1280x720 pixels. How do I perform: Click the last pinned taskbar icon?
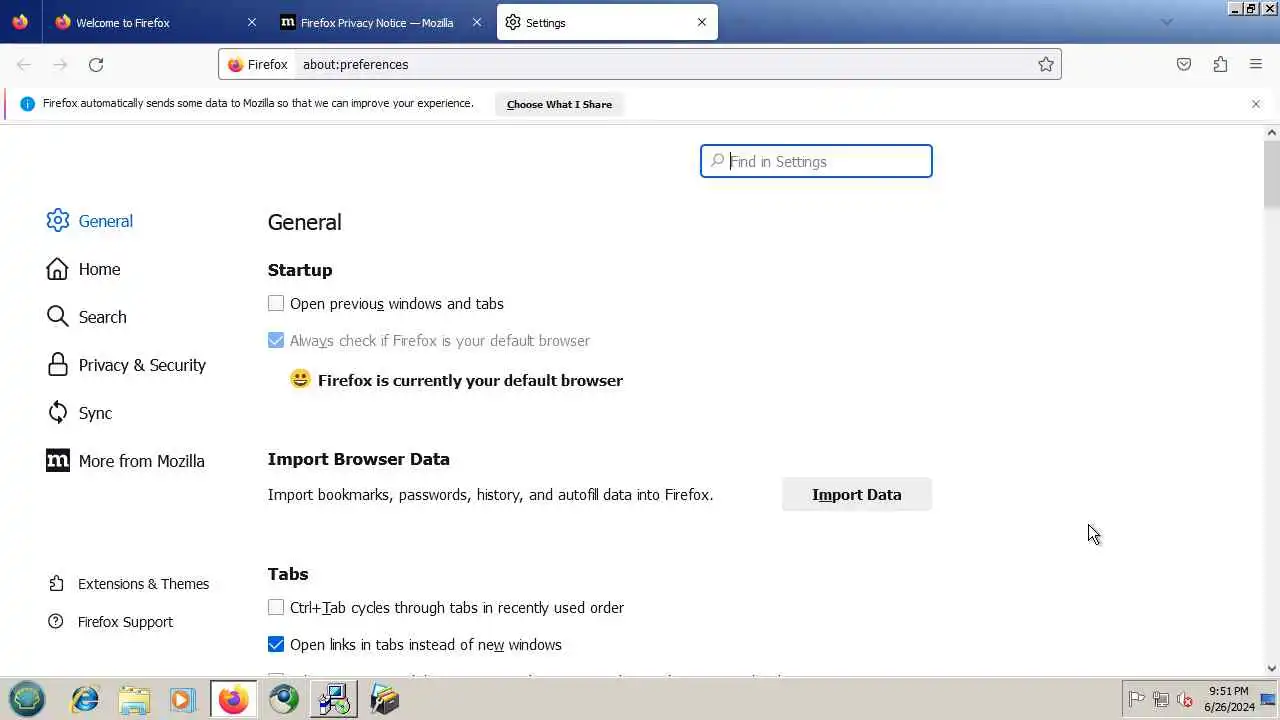384,699
